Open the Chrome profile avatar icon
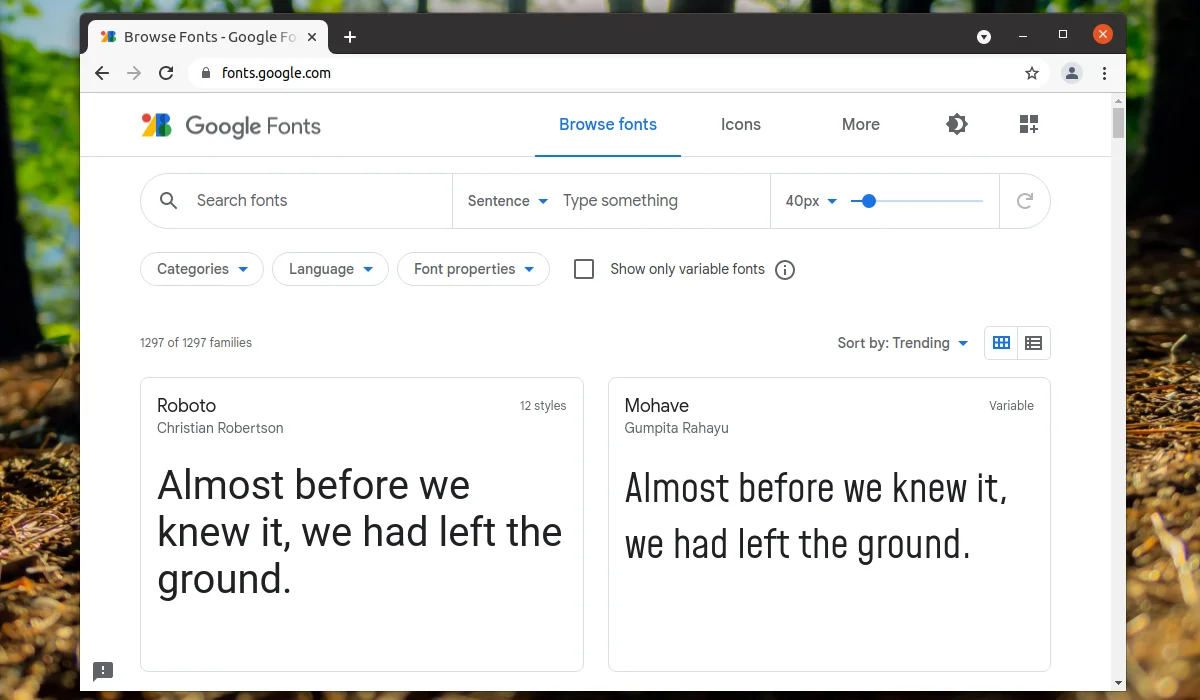The width and height of the screenshot is (1200, 700). [1072, 73]
